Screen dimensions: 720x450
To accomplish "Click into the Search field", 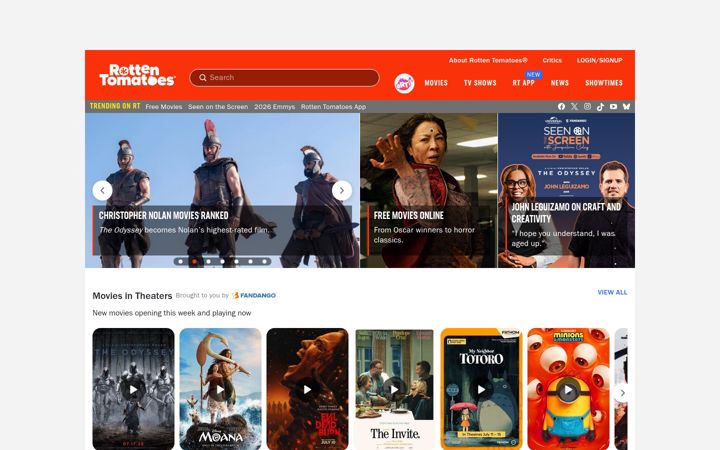I will [284, 78].
